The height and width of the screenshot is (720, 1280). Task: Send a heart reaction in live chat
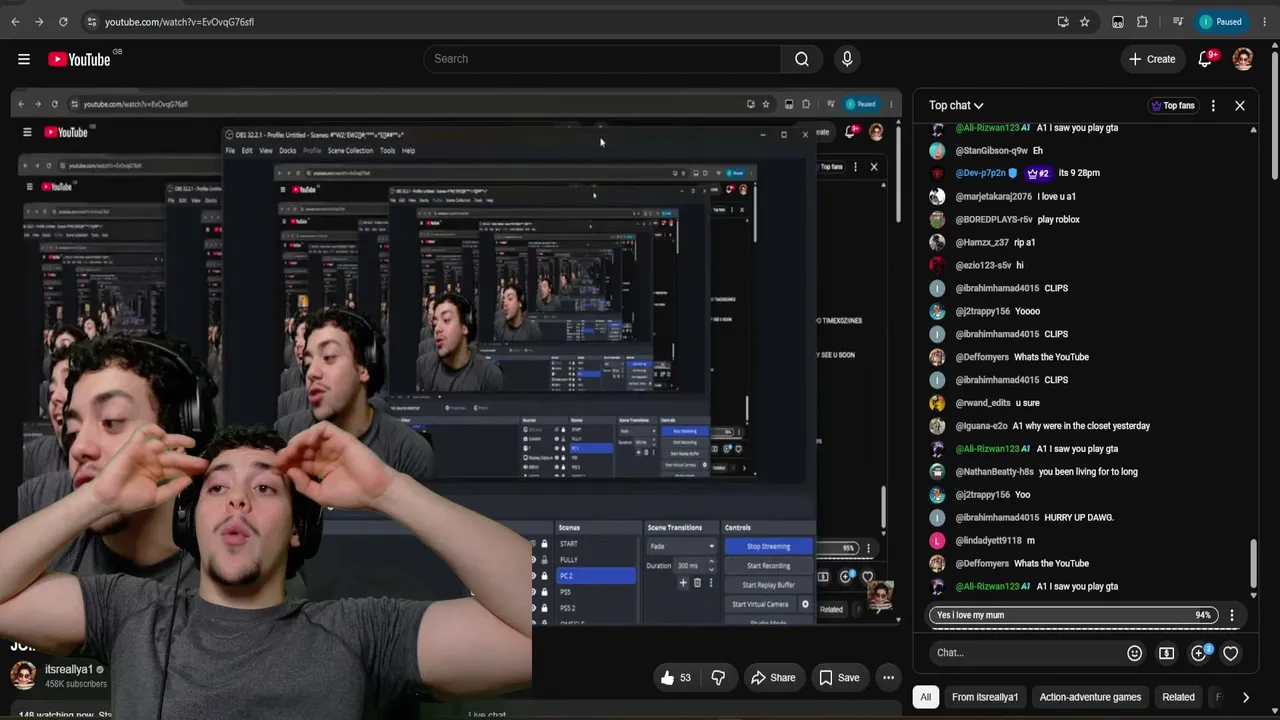tap(1231, 653)
